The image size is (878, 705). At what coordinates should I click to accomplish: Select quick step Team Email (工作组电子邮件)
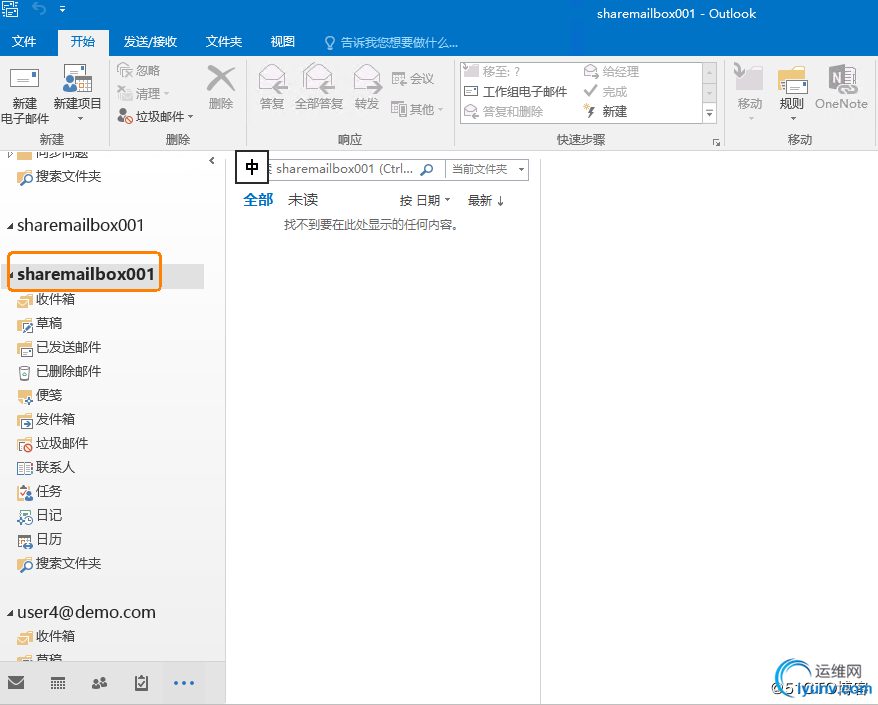point(516,91)
